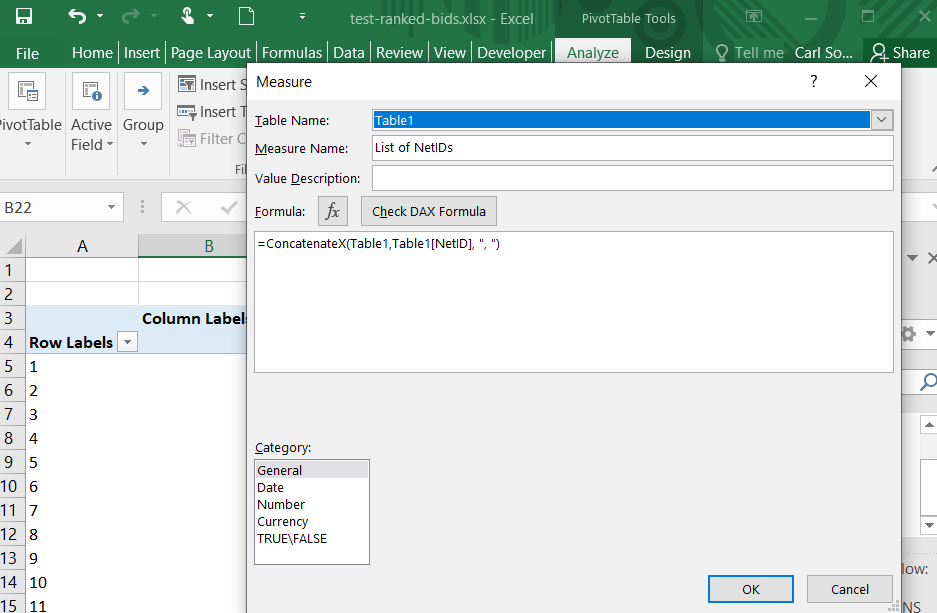
Task: Open the fx insert function button
Action: pyautogui.click(x=333, y=211)
